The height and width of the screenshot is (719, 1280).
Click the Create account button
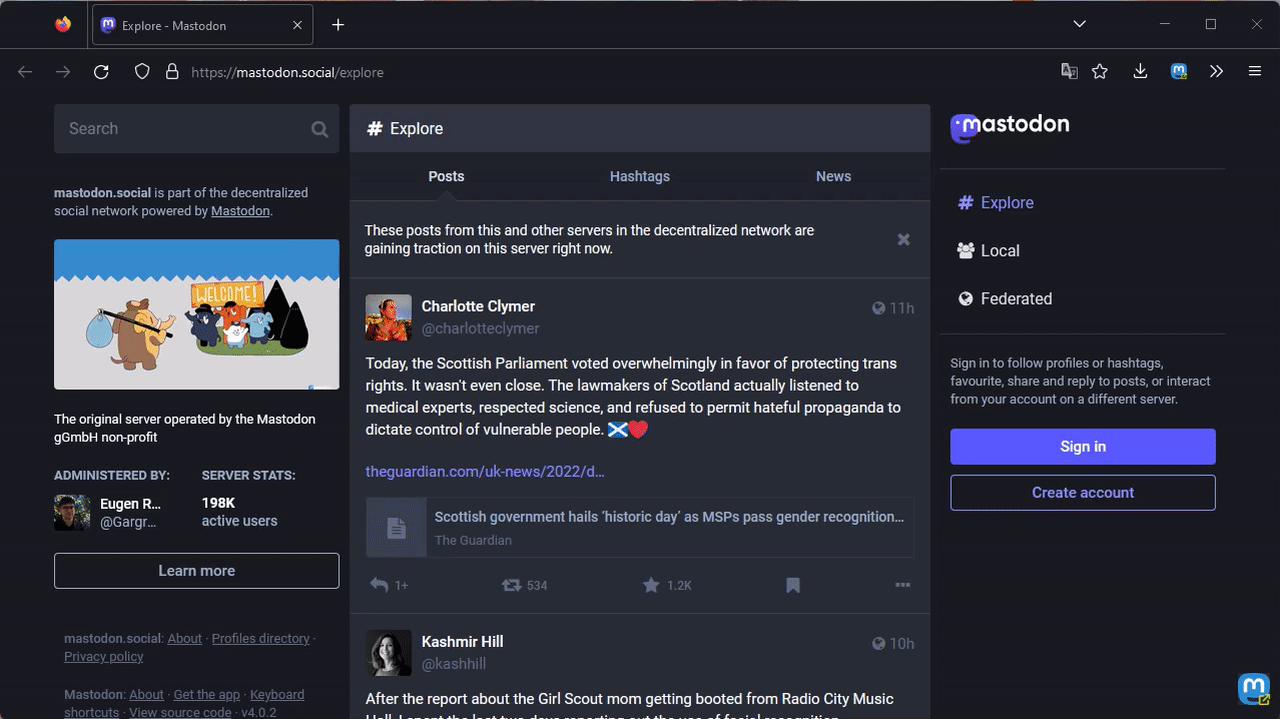tap(1083, 493)
